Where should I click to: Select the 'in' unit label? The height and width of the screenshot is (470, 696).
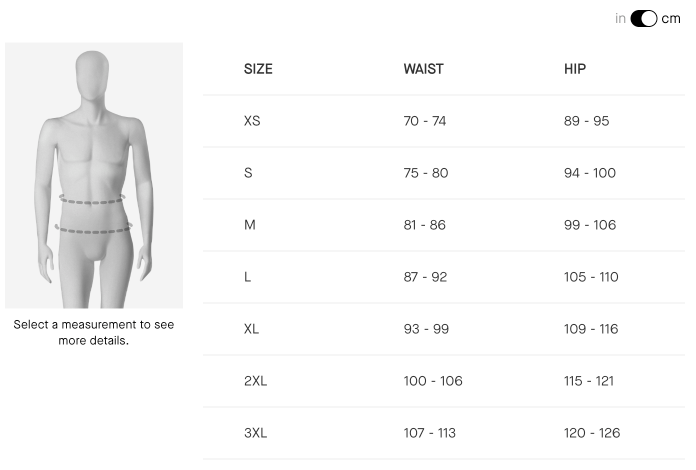click(620, 19)
